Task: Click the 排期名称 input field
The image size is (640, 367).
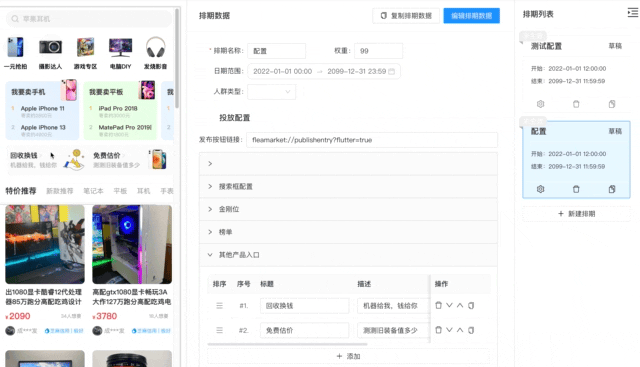Action: (276, 51)
